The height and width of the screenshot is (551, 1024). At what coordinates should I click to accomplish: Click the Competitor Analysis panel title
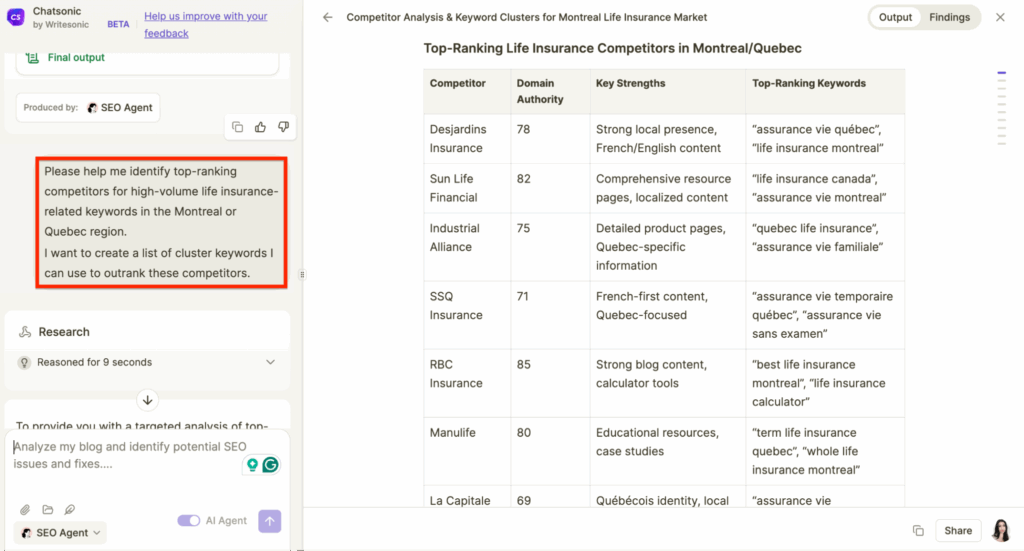pyautogui.click(x=526, y=18)
